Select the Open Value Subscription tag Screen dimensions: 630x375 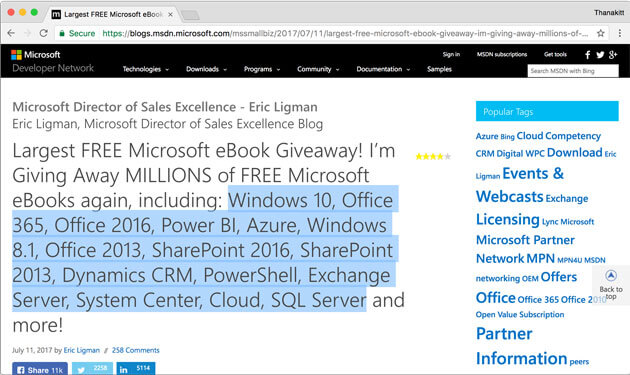520,315
